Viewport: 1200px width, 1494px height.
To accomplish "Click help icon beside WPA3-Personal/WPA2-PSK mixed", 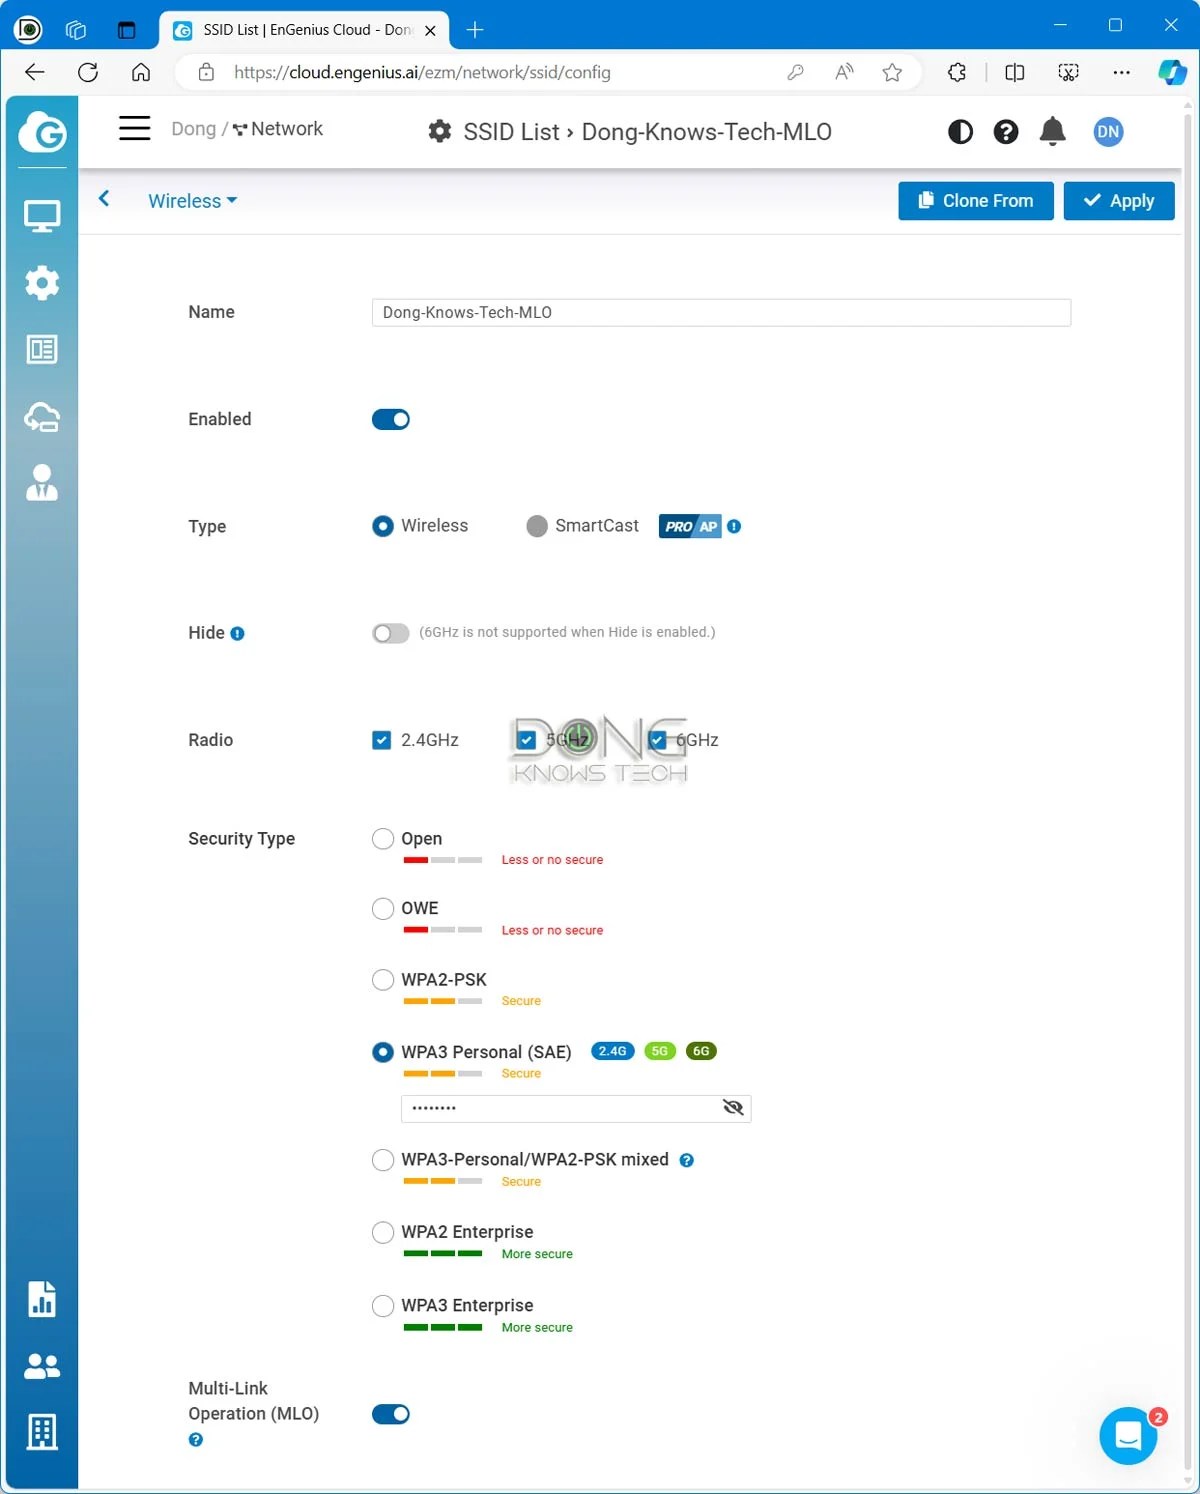I will pos(687,1161).
